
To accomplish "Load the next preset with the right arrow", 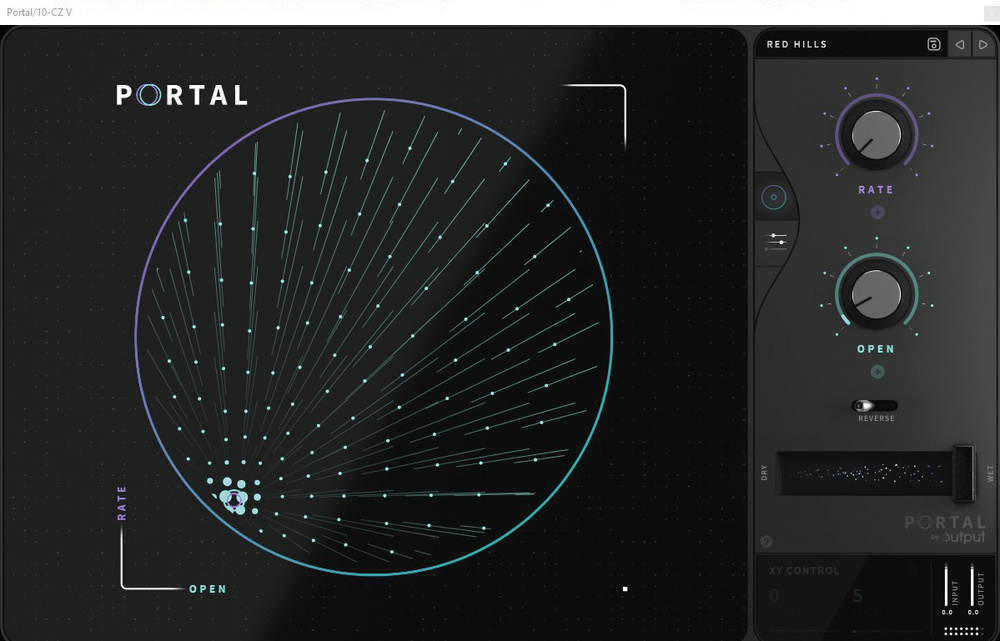I will pos(983,44).
